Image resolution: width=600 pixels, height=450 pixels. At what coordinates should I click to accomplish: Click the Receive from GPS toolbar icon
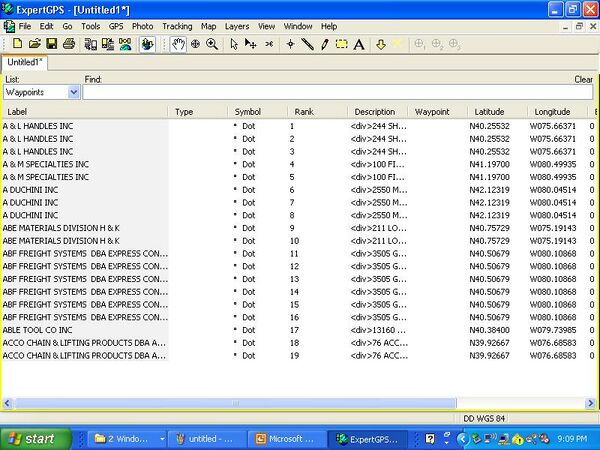tap(108, 44)
